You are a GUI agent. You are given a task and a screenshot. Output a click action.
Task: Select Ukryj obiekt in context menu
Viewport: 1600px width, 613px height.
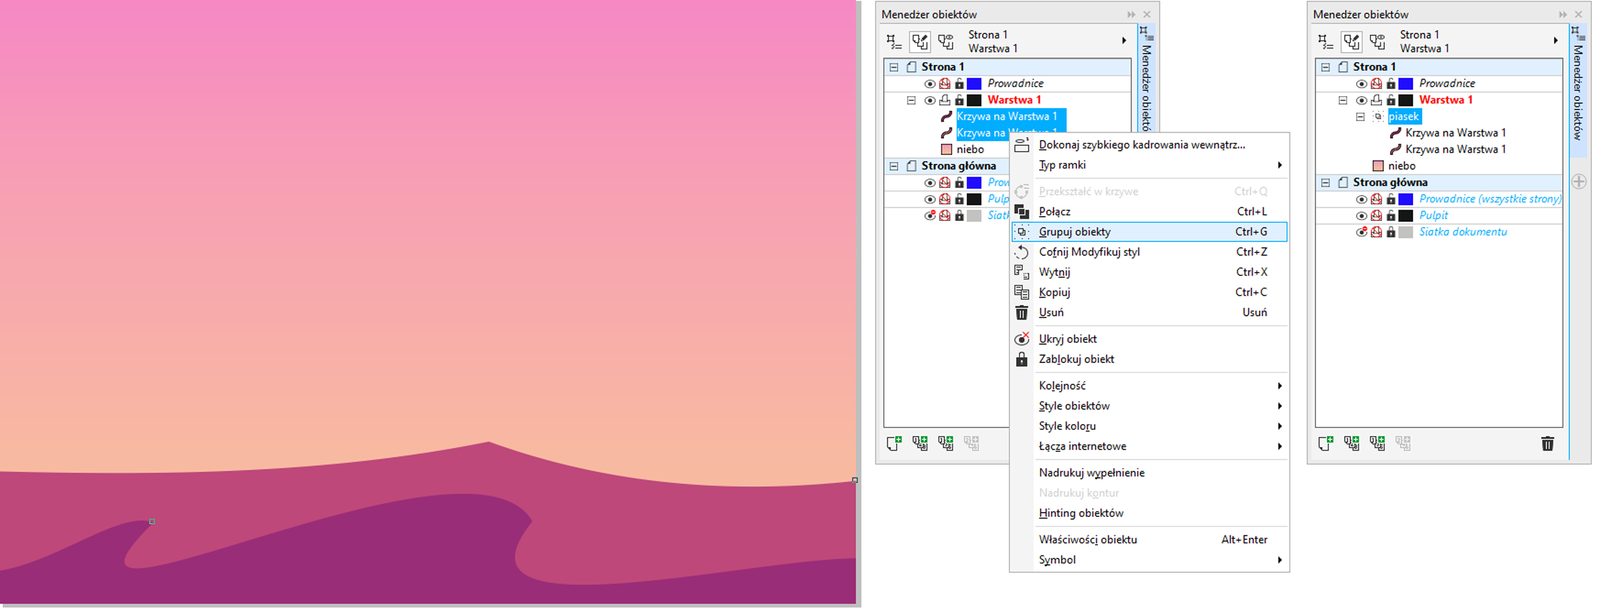point(1067,339)
